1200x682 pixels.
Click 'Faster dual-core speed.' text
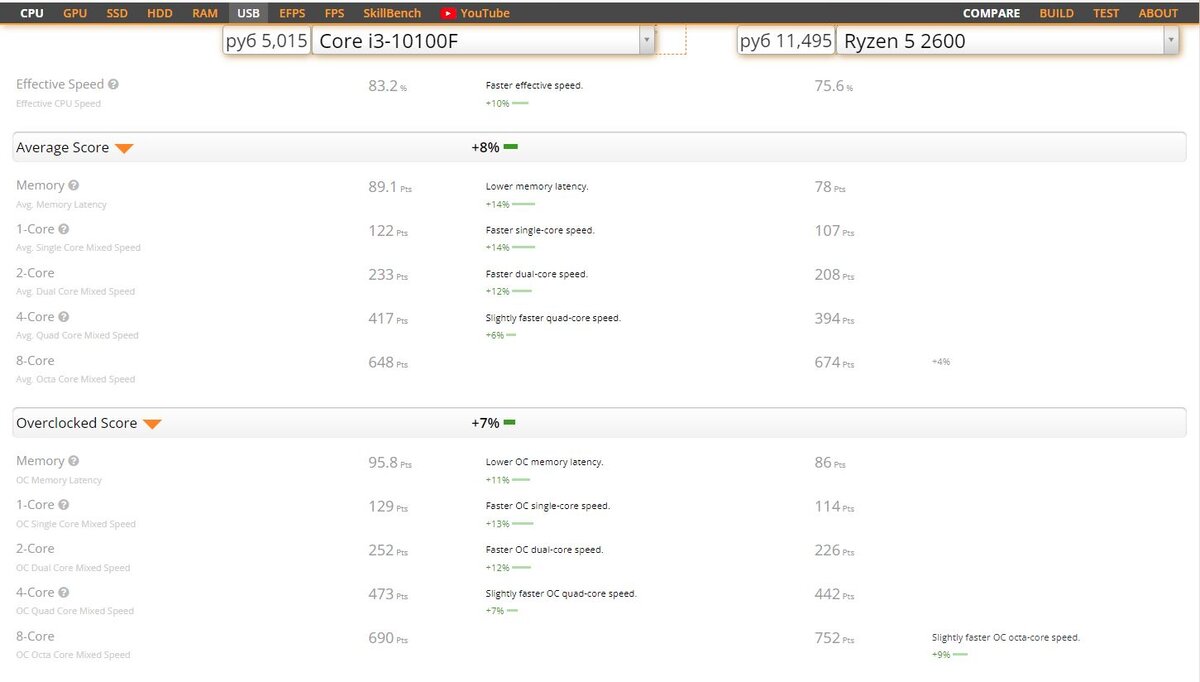[x=537, y=274]
